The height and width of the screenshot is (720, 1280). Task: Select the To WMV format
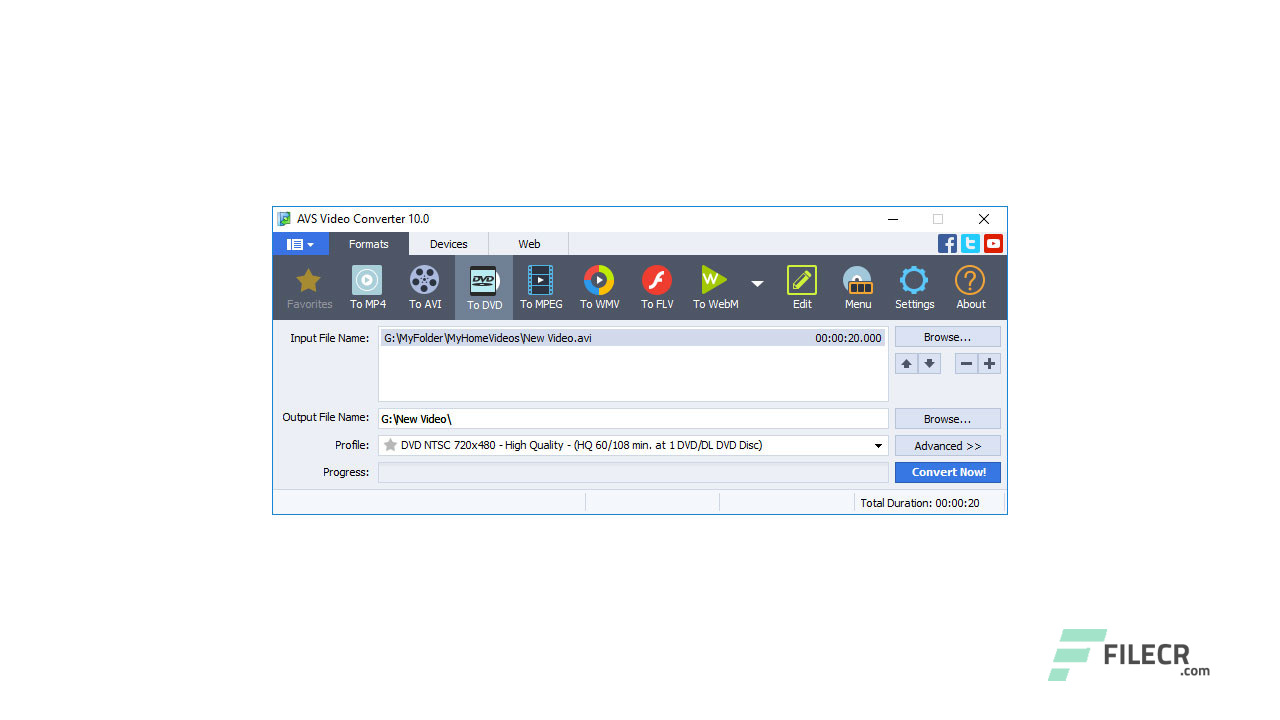pyautogui.click(x=599, y=288)
